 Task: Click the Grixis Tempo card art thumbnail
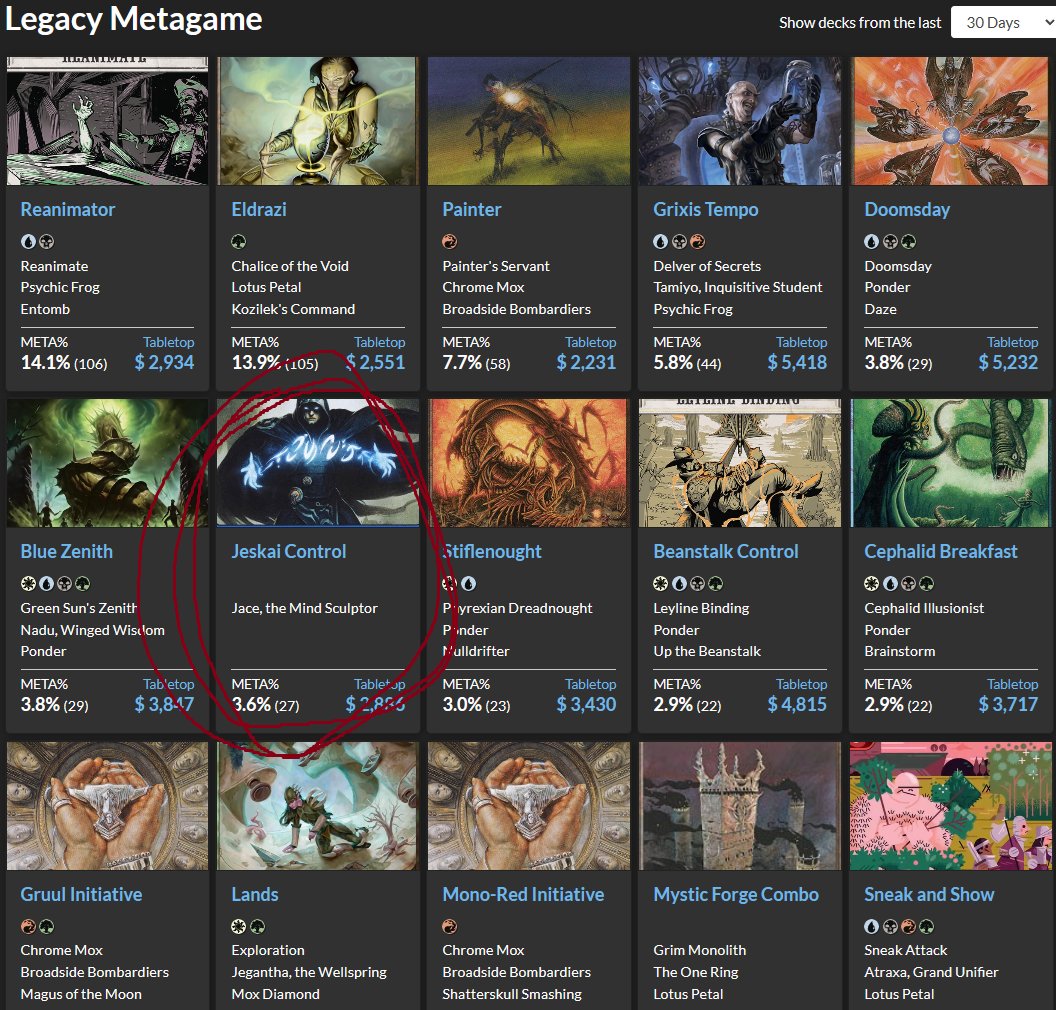point(739,121)
